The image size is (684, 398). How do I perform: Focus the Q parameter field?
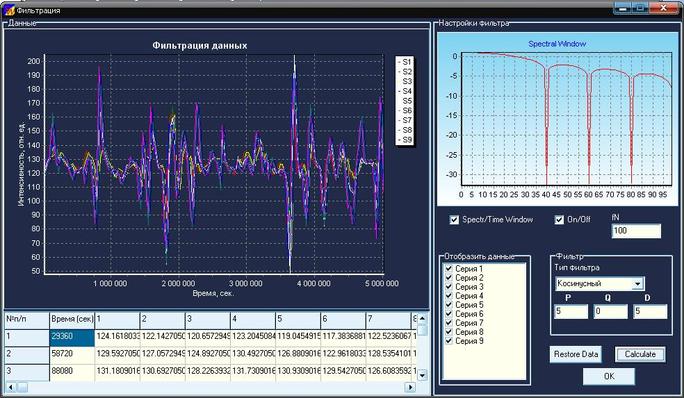611,312
